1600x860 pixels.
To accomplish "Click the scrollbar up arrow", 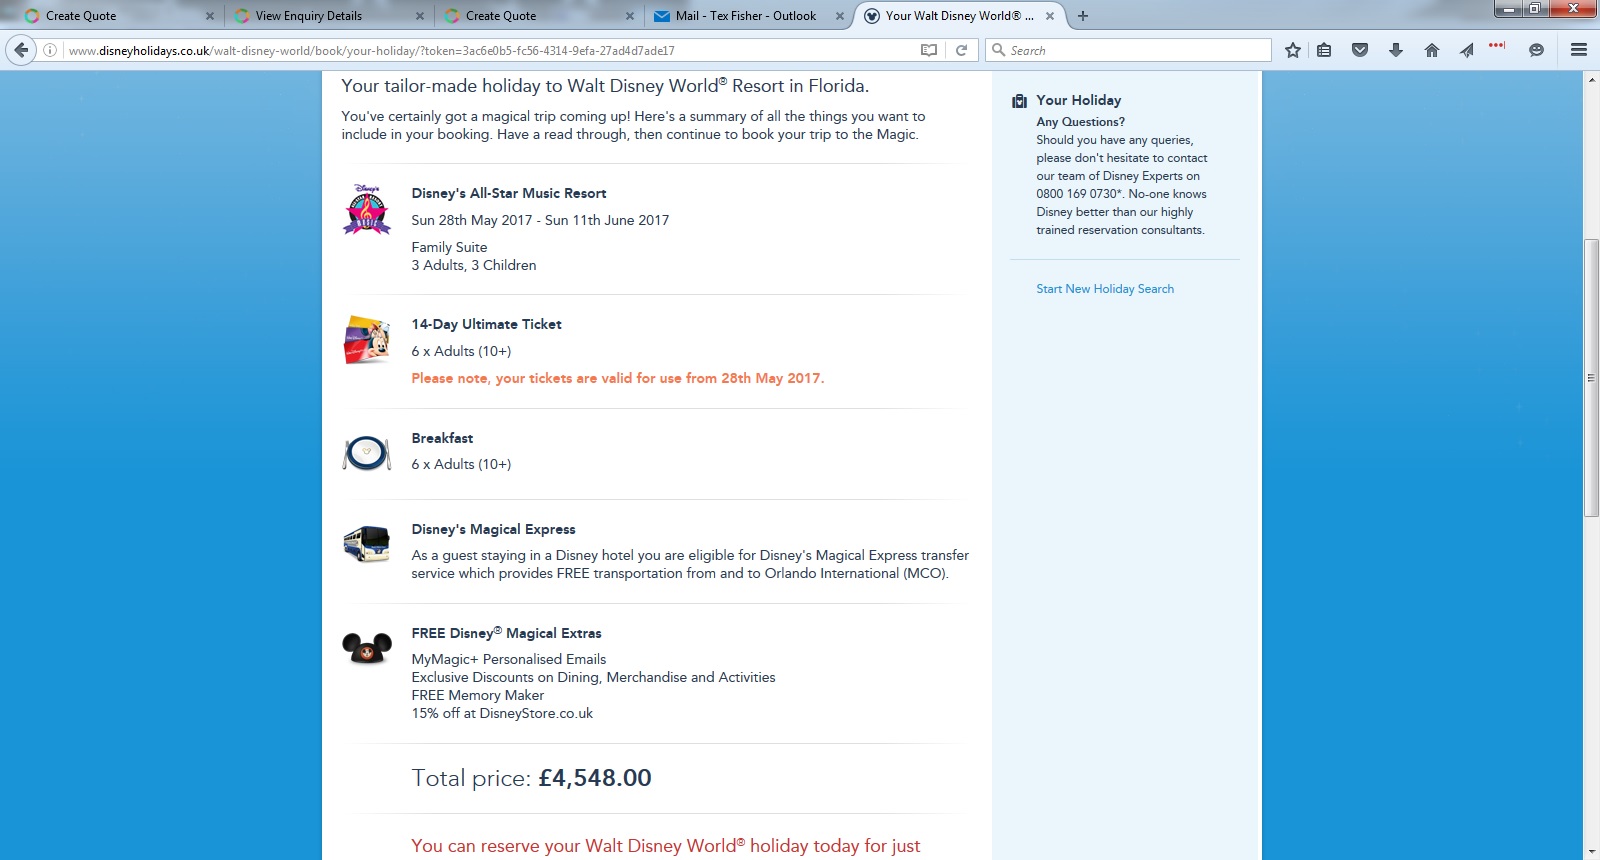I will (1591, 79).
